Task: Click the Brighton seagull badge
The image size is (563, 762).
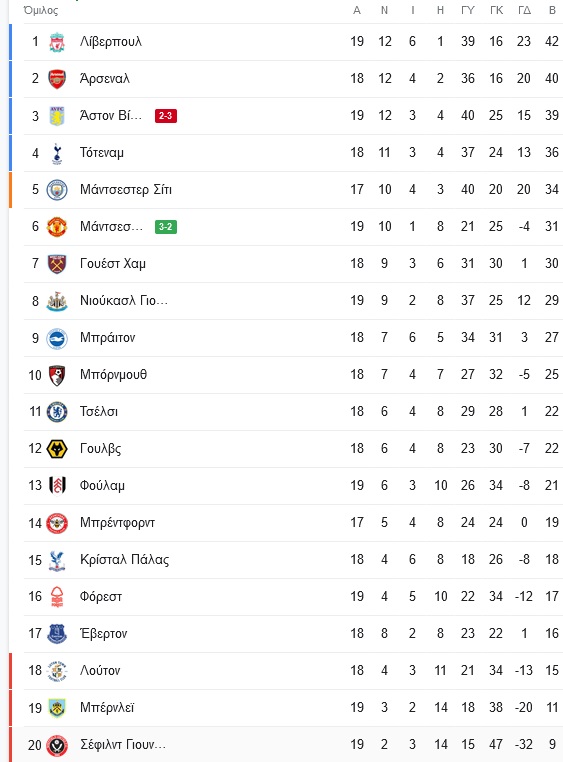Action: 57,338
